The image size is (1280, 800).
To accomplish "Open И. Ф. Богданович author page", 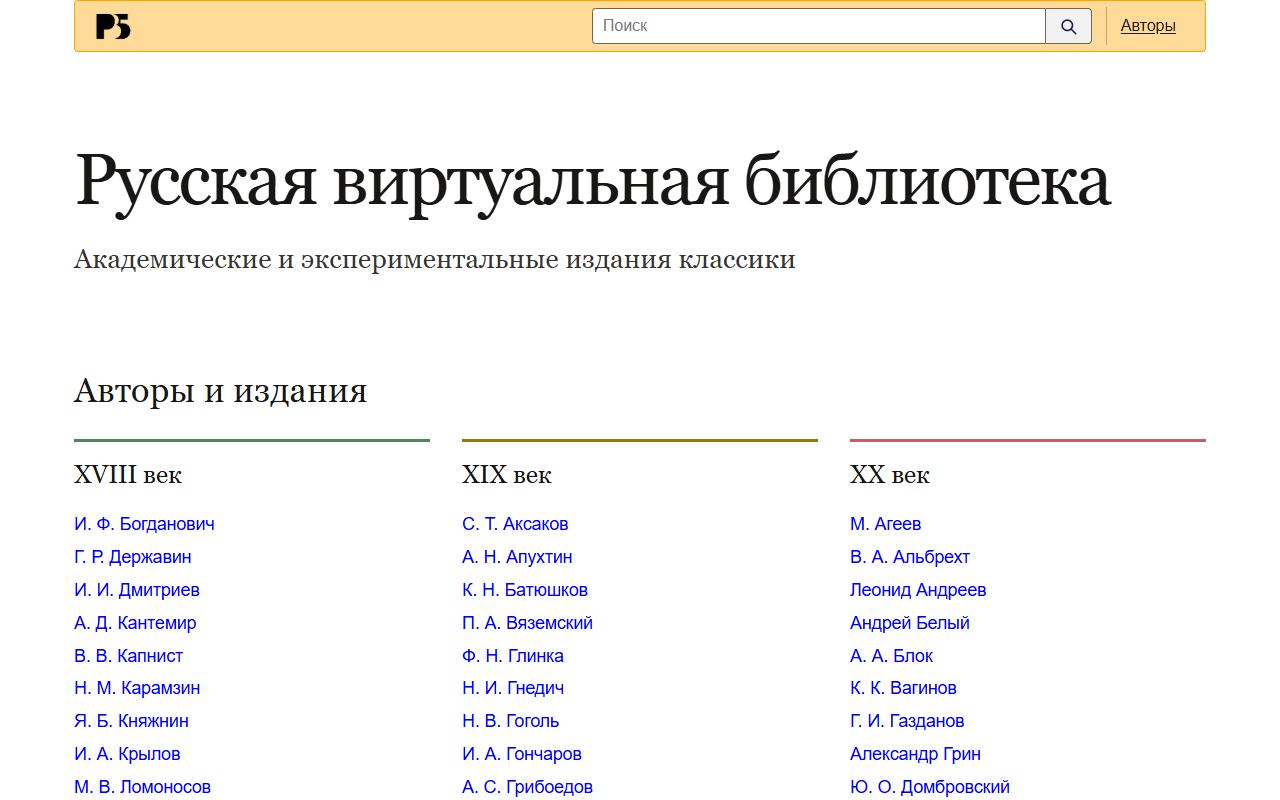I will point(144,524).
